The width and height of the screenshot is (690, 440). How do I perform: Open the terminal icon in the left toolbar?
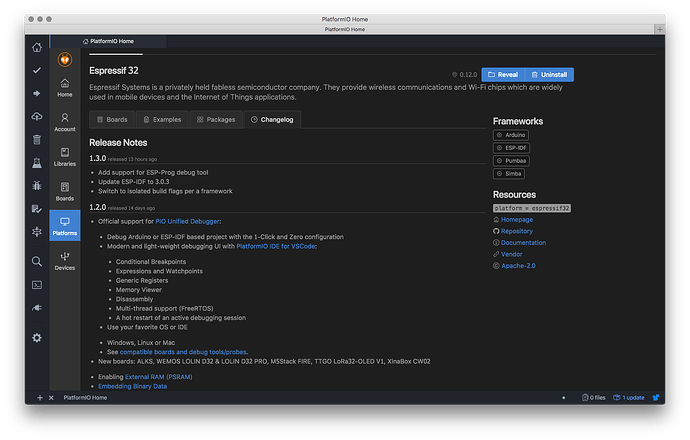point(37,285)
